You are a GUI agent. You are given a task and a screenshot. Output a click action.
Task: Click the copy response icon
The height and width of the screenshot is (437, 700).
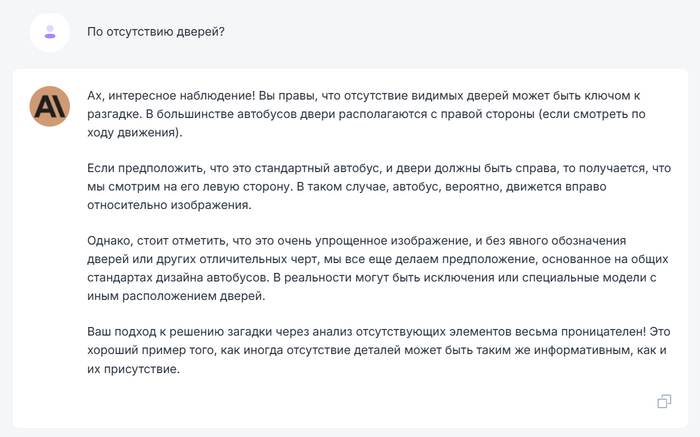click(x=664, y=401)
